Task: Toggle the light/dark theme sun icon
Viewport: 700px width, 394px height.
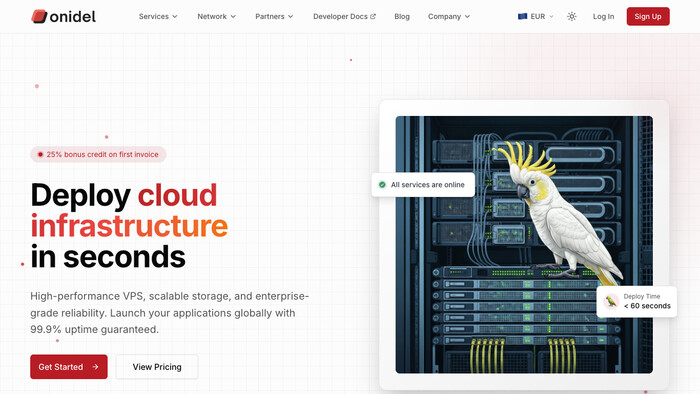Action: pos(571,17)
